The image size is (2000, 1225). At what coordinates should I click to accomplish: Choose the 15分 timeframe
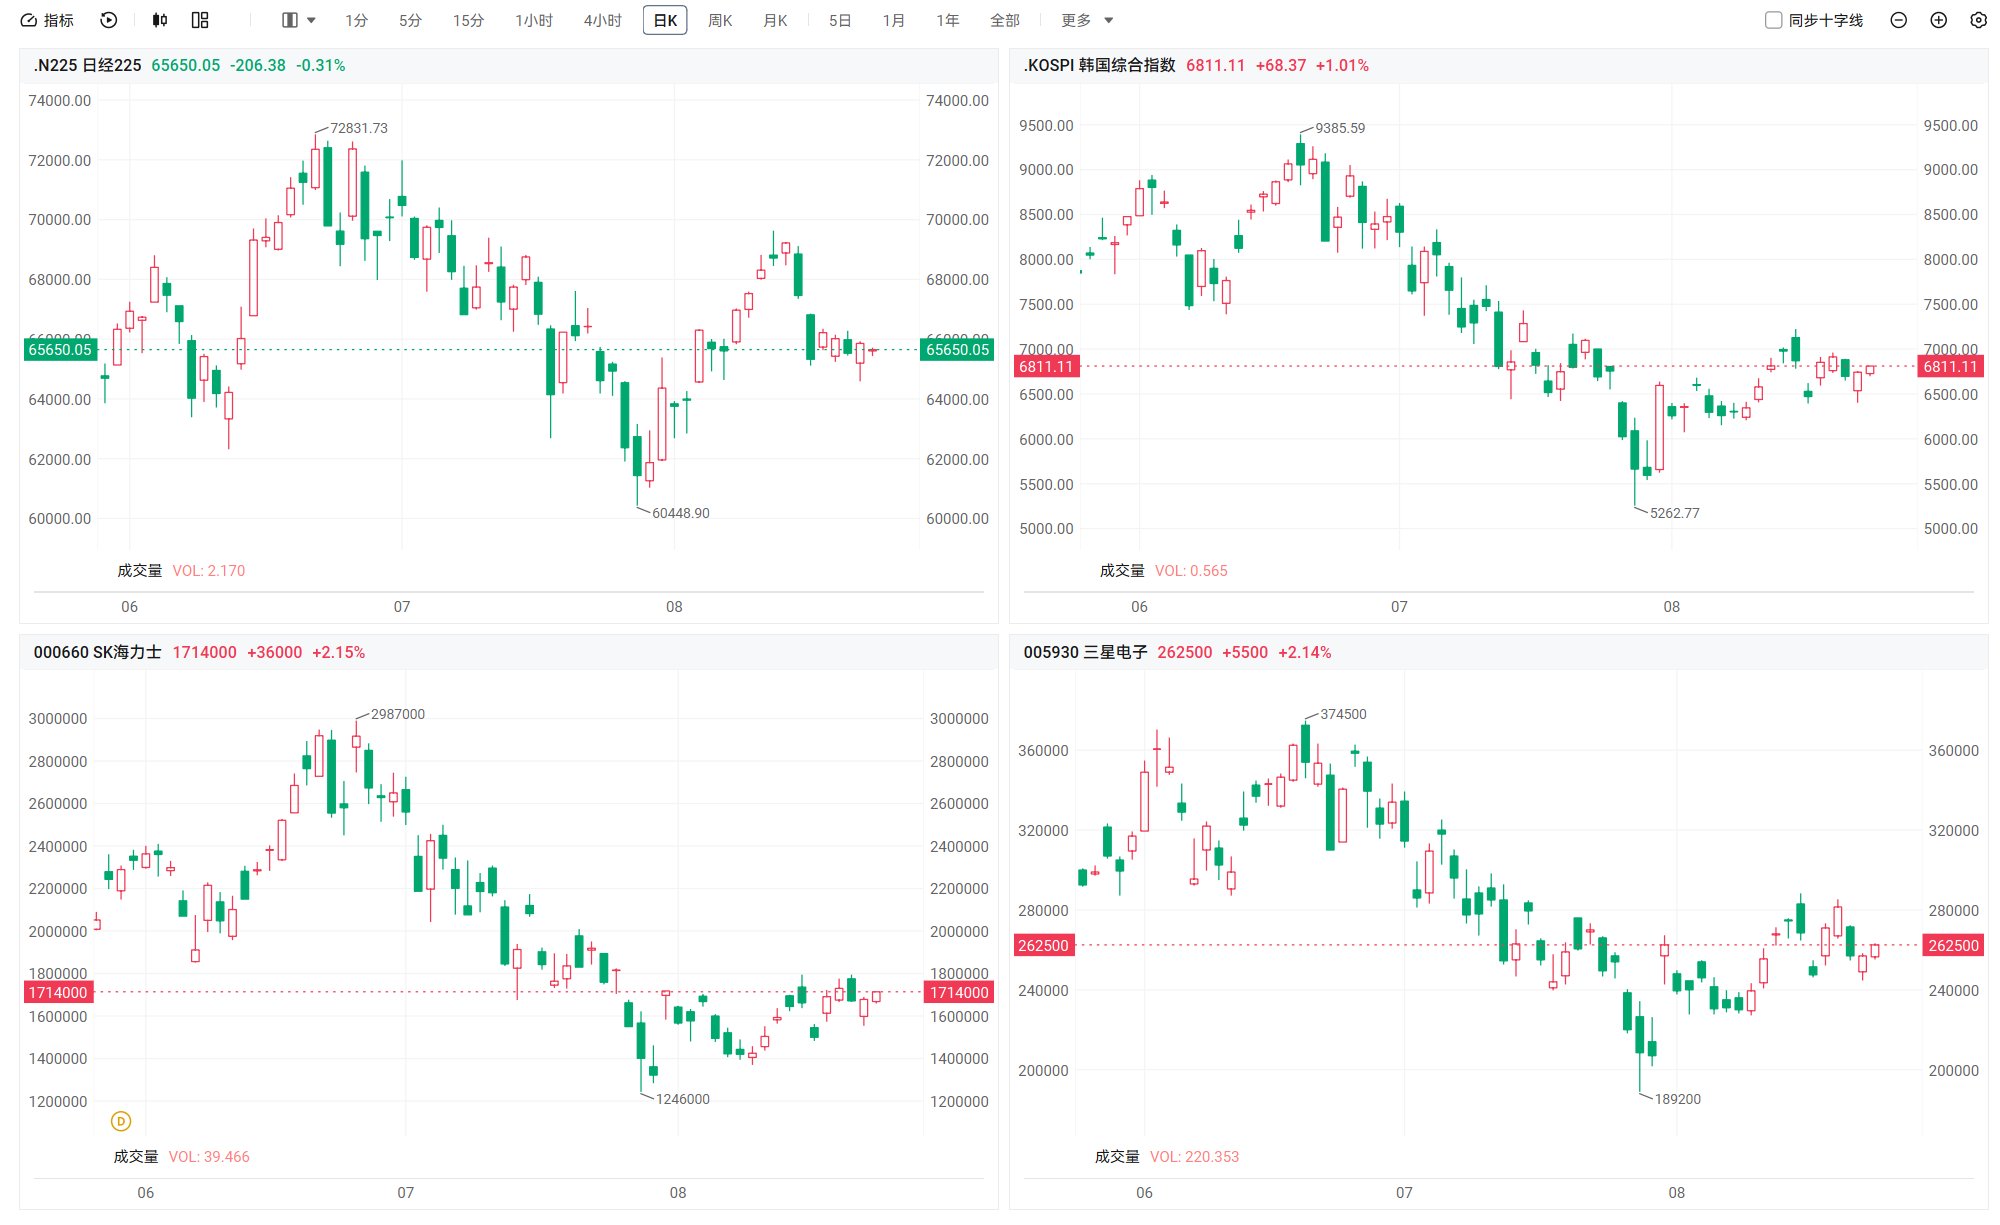[468, 20]
